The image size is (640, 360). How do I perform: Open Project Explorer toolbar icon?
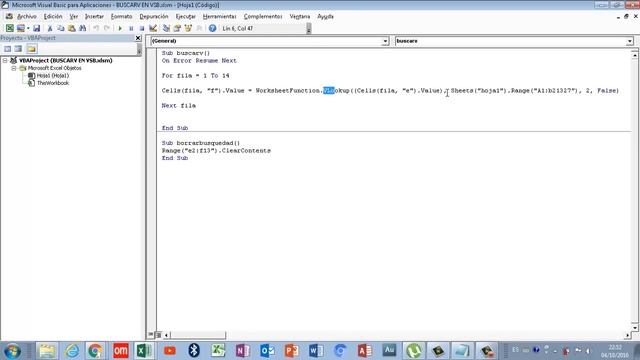[x=166, y=28]
